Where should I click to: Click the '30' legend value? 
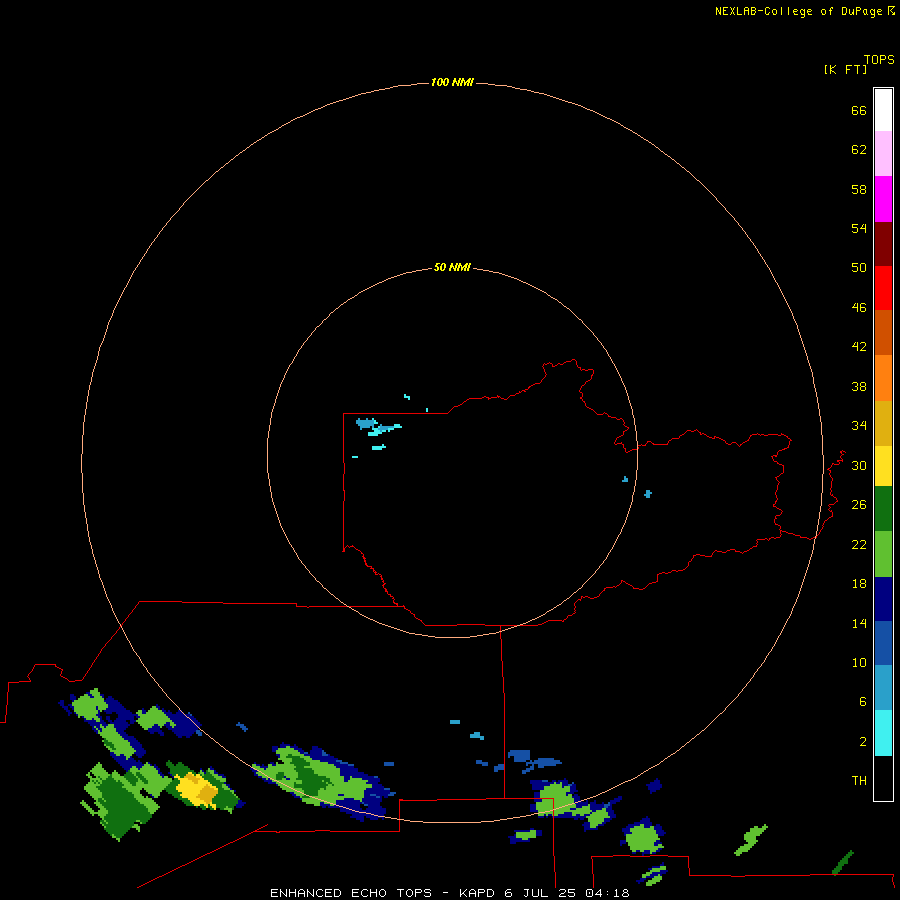[859, 465]
